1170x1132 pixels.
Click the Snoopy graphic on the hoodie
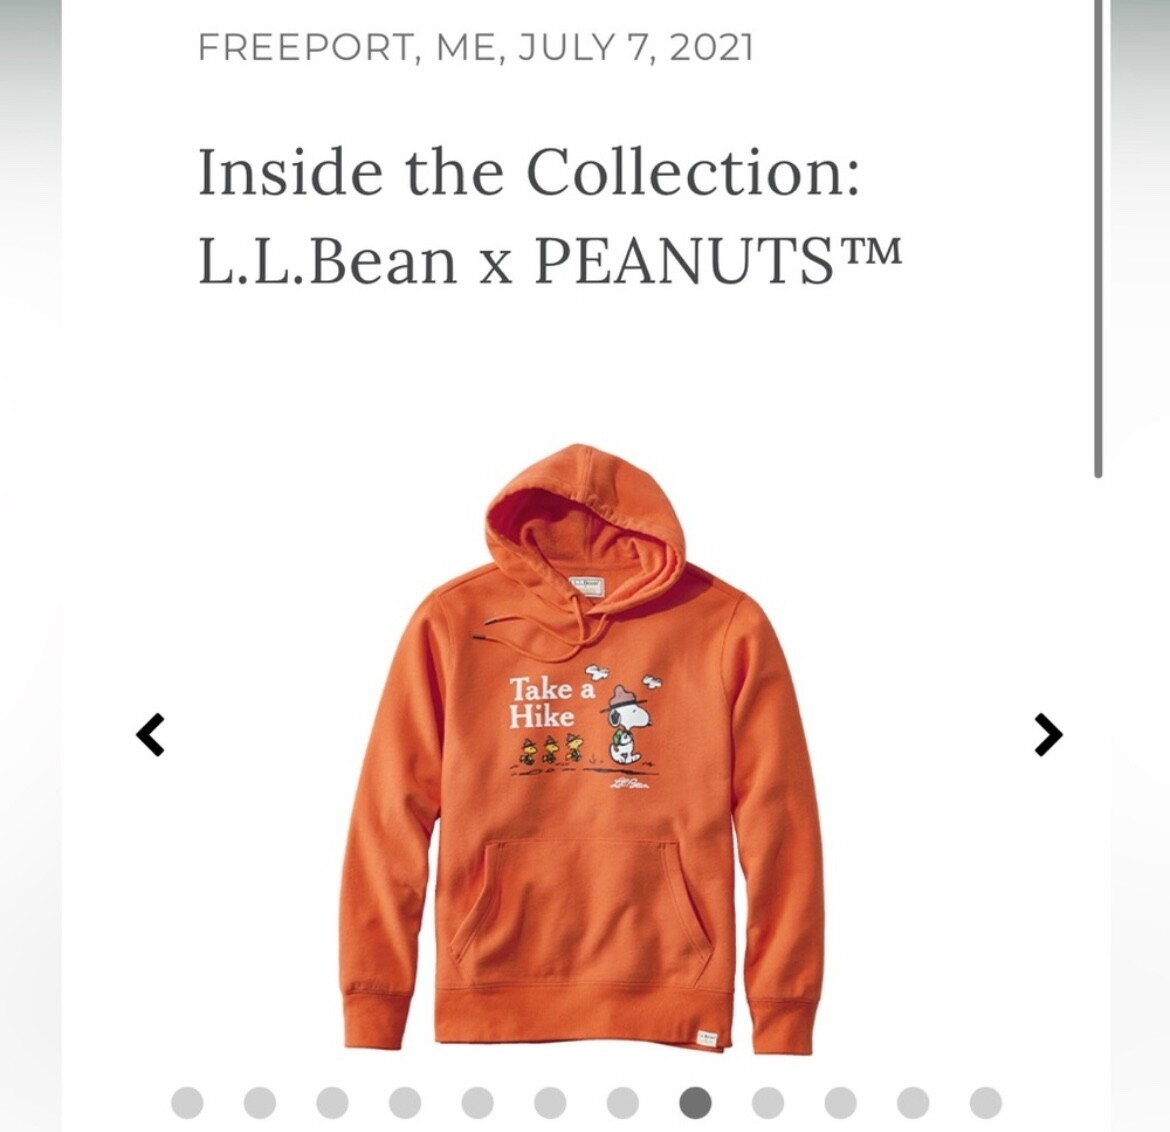[x=625, y=726]
